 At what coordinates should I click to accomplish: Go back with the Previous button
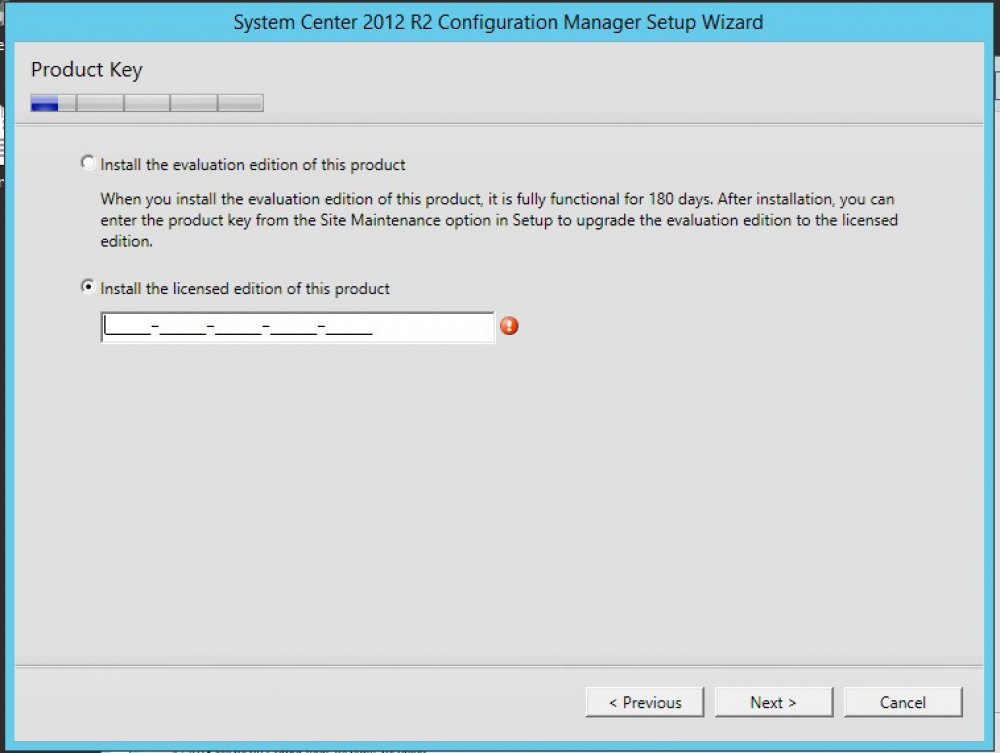[645, 702]
